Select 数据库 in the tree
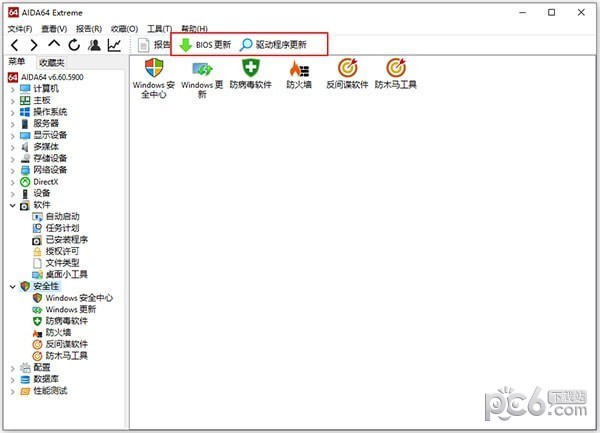This screenshot has width=600, height=433. tap(39, 379)
